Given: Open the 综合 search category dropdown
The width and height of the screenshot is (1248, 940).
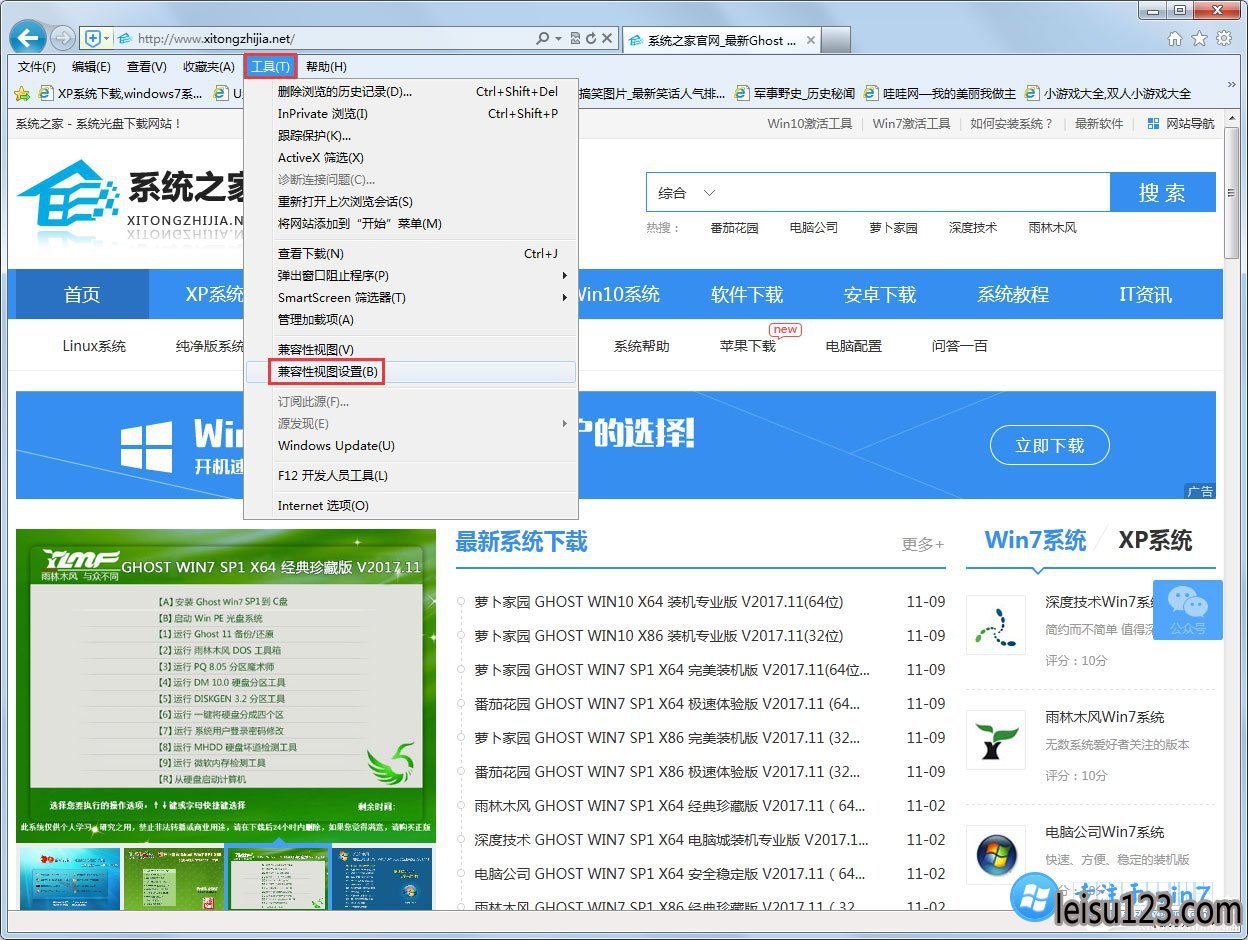Looking at the screenshot, I should pos(686,192).
